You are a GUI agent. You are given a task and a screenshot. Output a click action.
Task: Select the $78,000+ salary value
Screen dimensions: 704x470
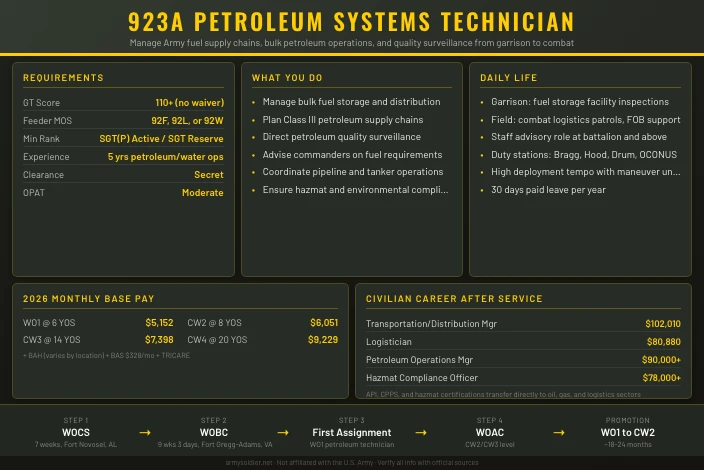point(661,378)
